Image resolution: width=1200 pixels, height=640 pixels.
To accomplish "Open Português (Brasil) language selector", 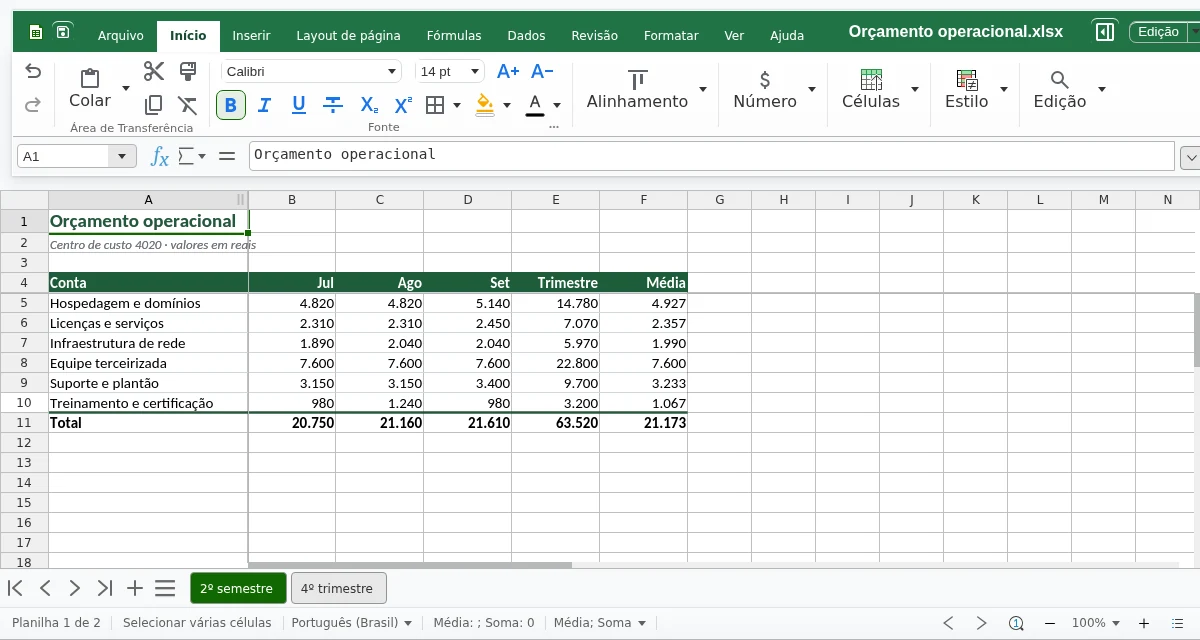I will [x=352, y=622].
